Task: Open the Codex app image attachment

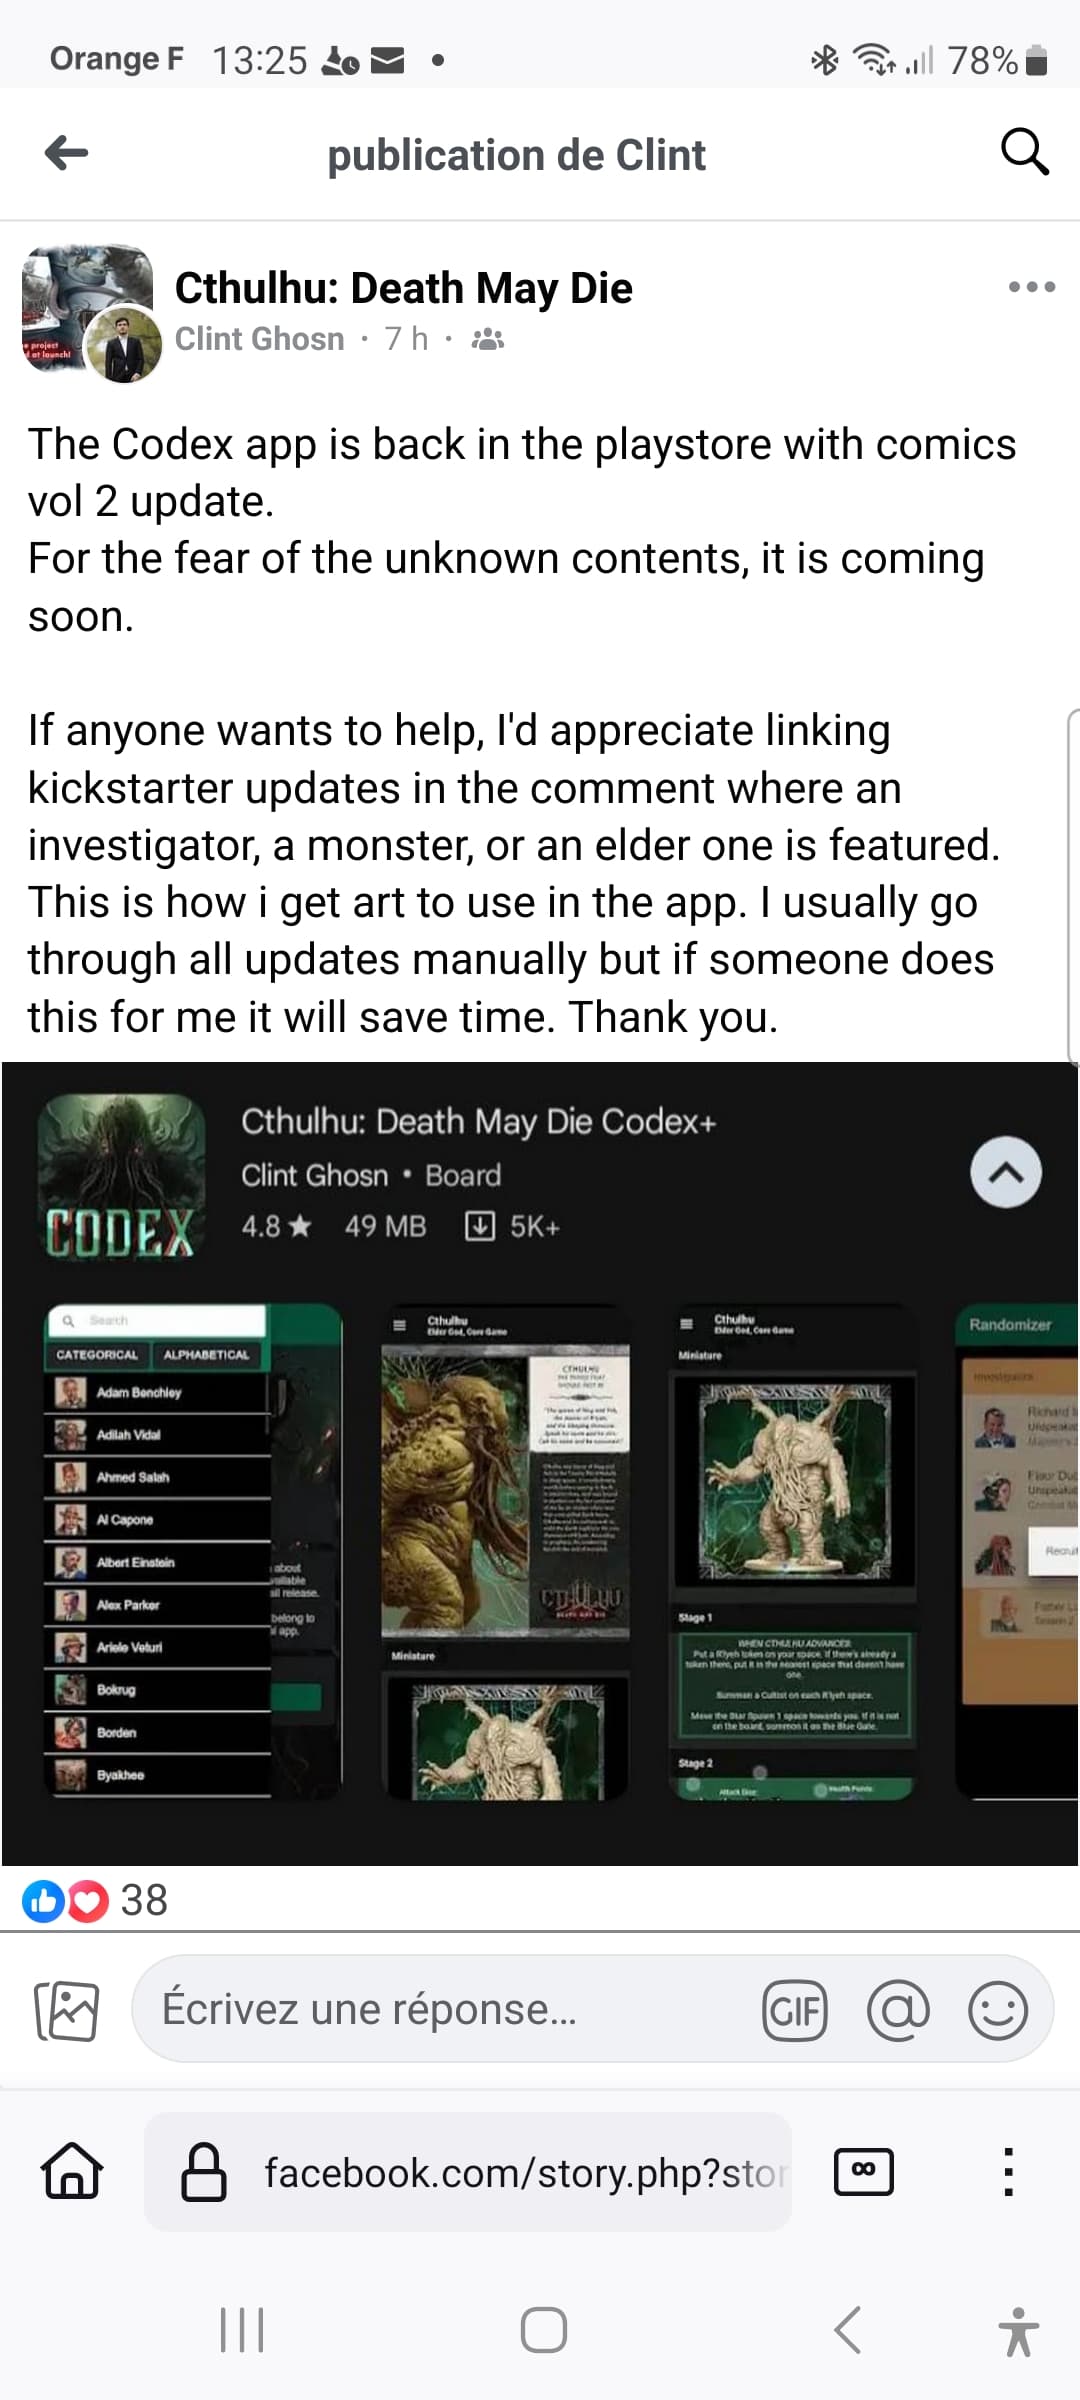Action: pos(540,1463)
